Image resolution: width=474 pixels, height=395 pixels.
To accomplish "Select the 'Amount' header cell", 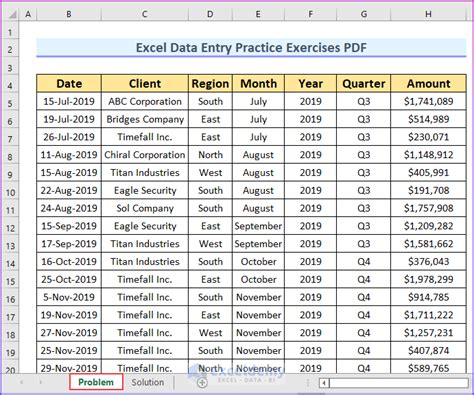I will point(428,84).
